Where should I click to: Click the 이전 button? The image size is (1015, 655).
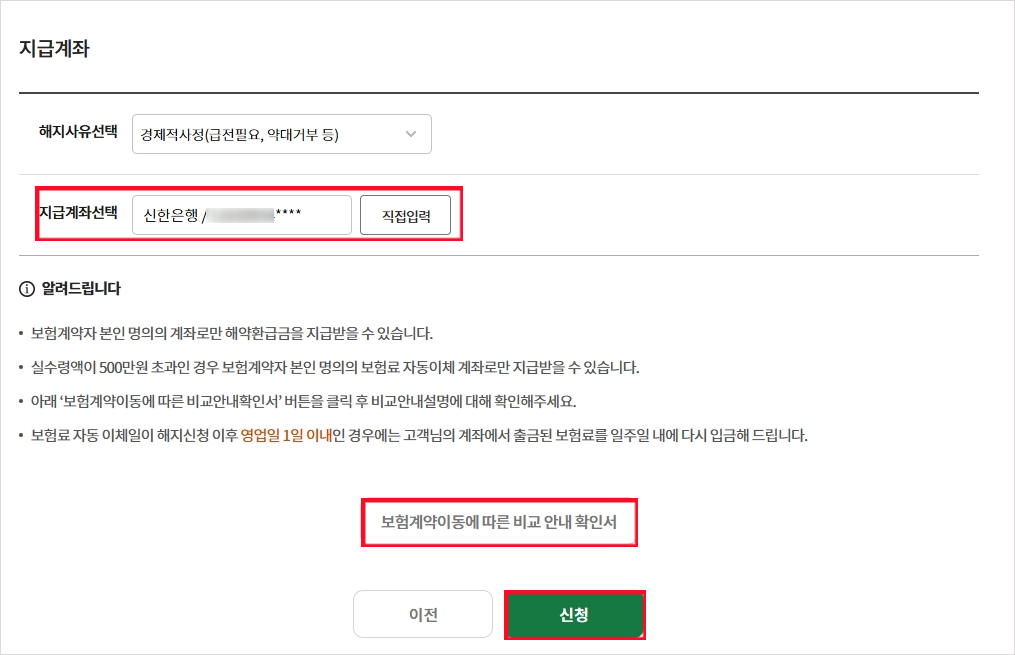(x=423, y=614)
